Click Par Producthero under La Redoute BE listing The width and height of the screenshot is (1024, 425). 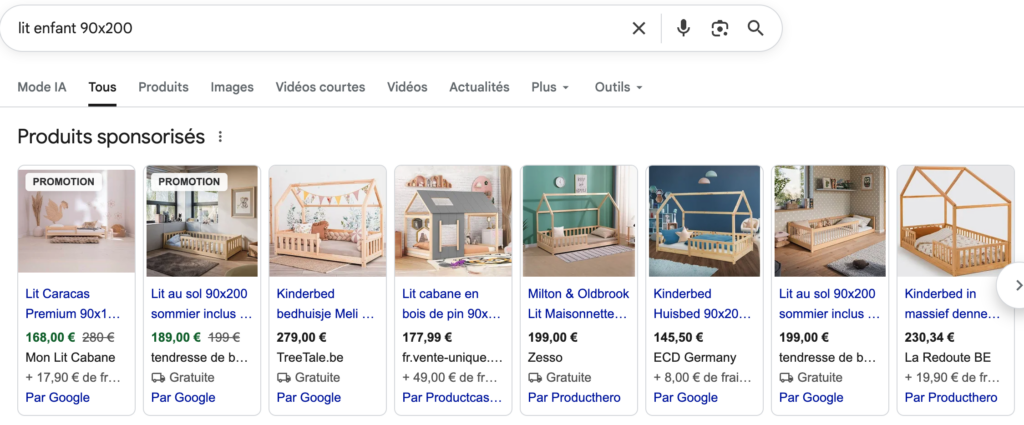pyautogui.click(x=950, y=397)
